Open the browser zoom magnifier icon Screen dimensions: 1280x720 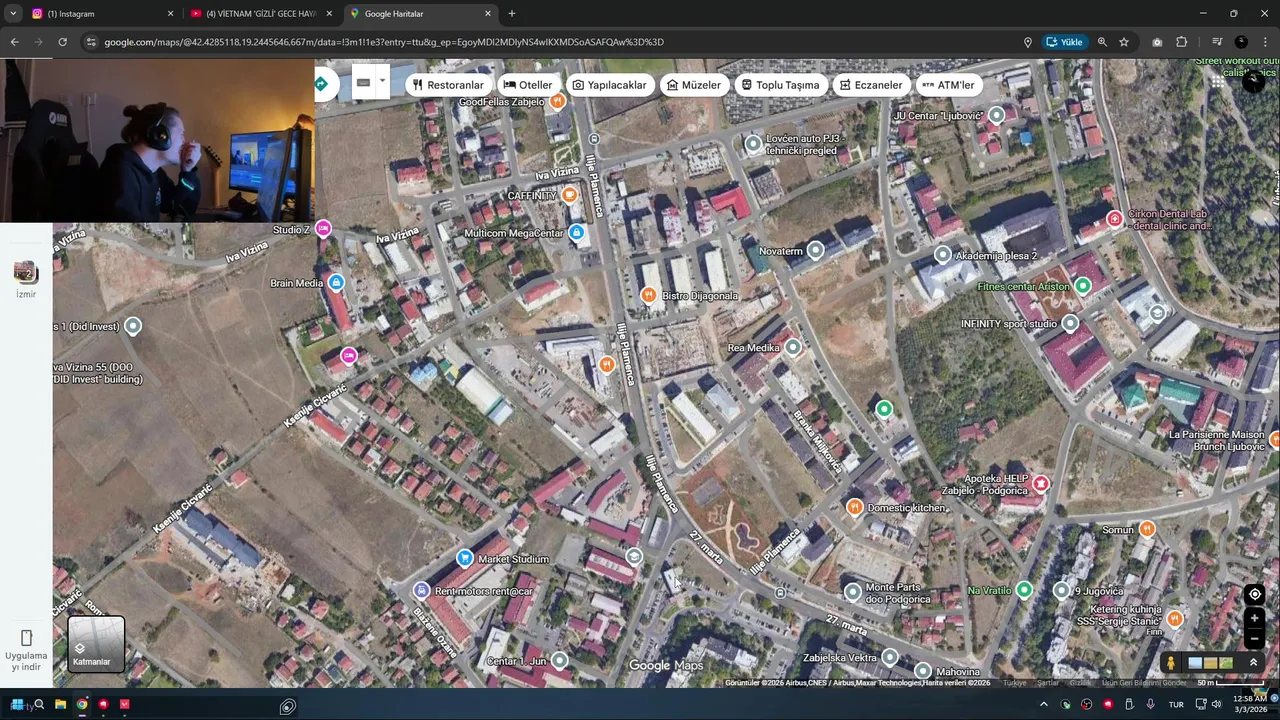pos(1102,42)
